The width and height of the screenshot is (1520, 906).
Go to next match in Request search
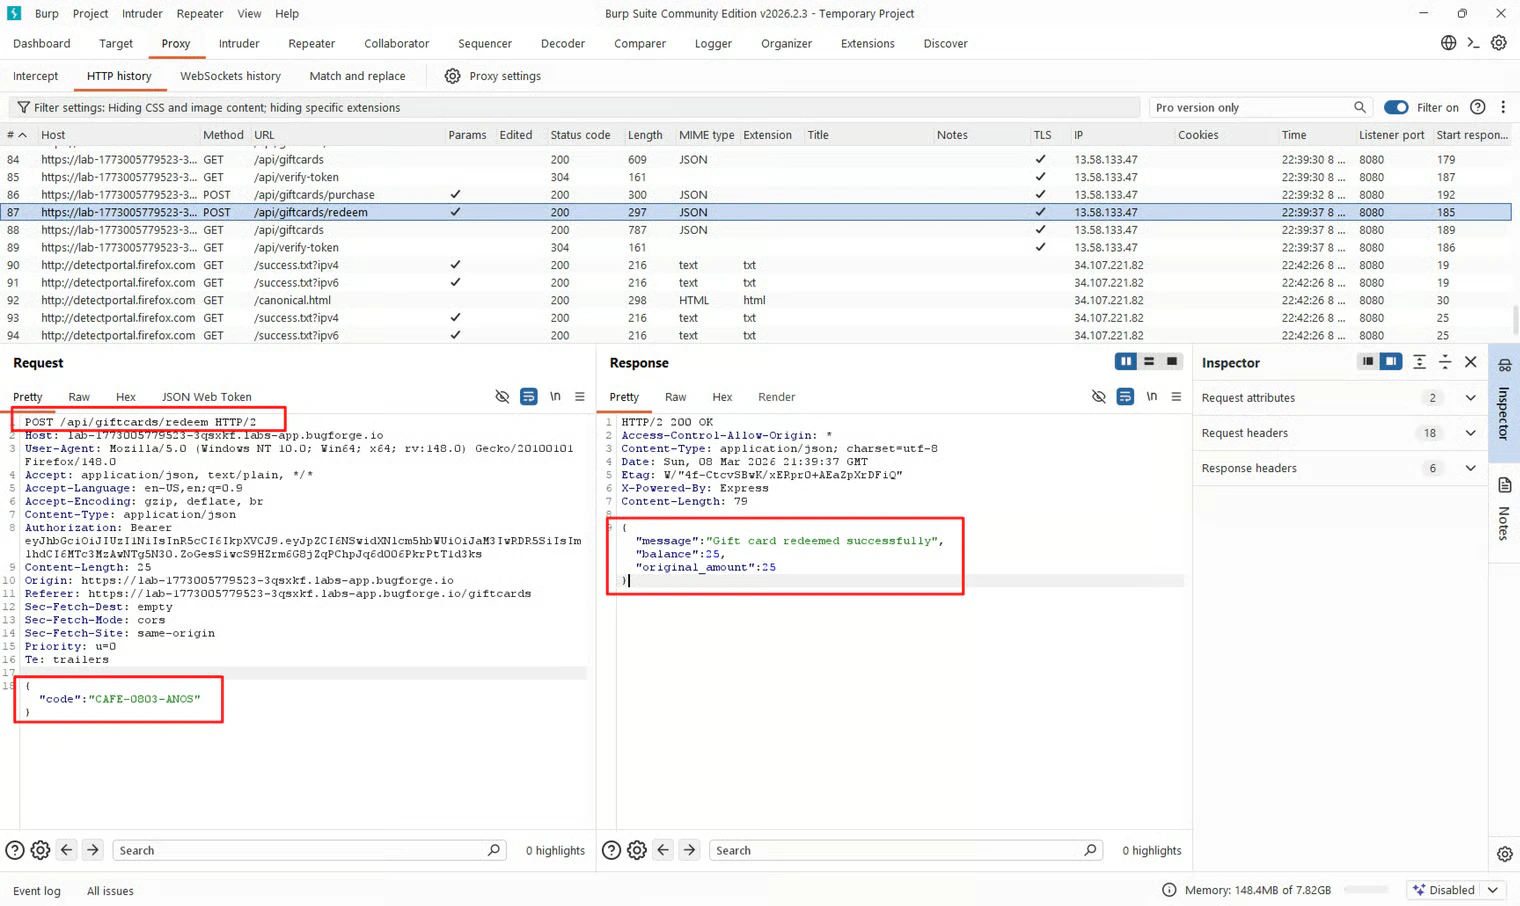tap(92, 850)
